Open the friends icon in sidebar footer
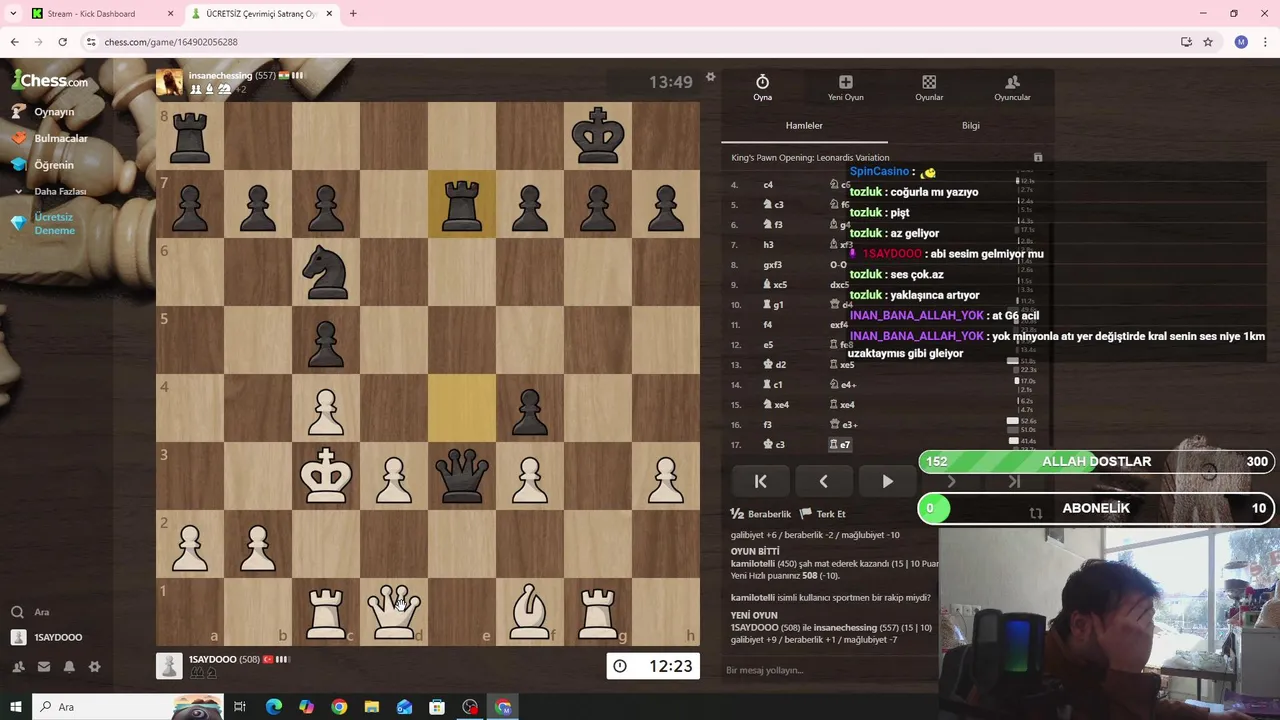Image resolution: width=1280 pixels, height=720 pixels. (x=18, y=667)
